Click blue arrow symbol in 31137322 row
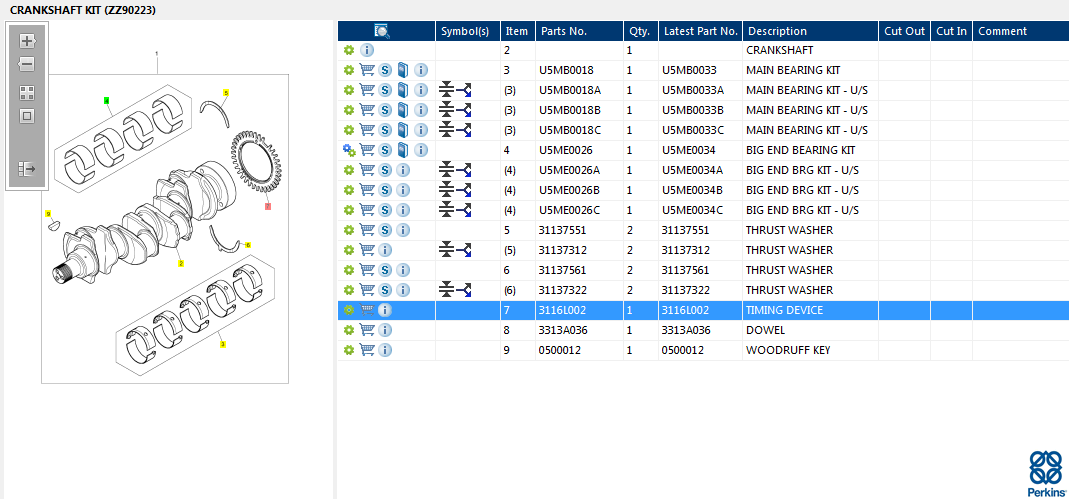 pos(464,290)
